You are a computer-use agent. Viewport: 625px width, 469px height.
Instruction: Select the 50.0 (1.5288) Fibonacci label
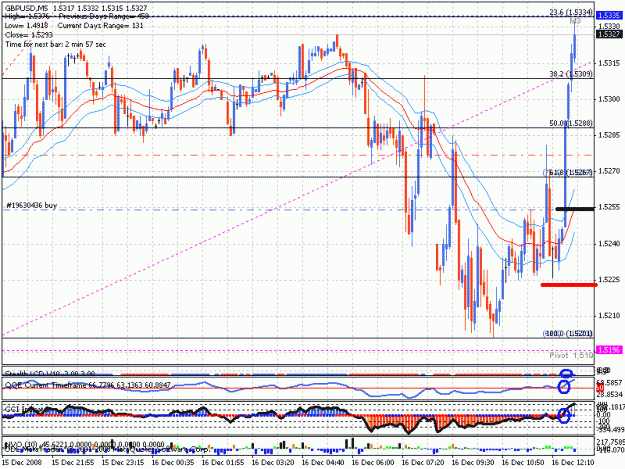tap(571, 124)
